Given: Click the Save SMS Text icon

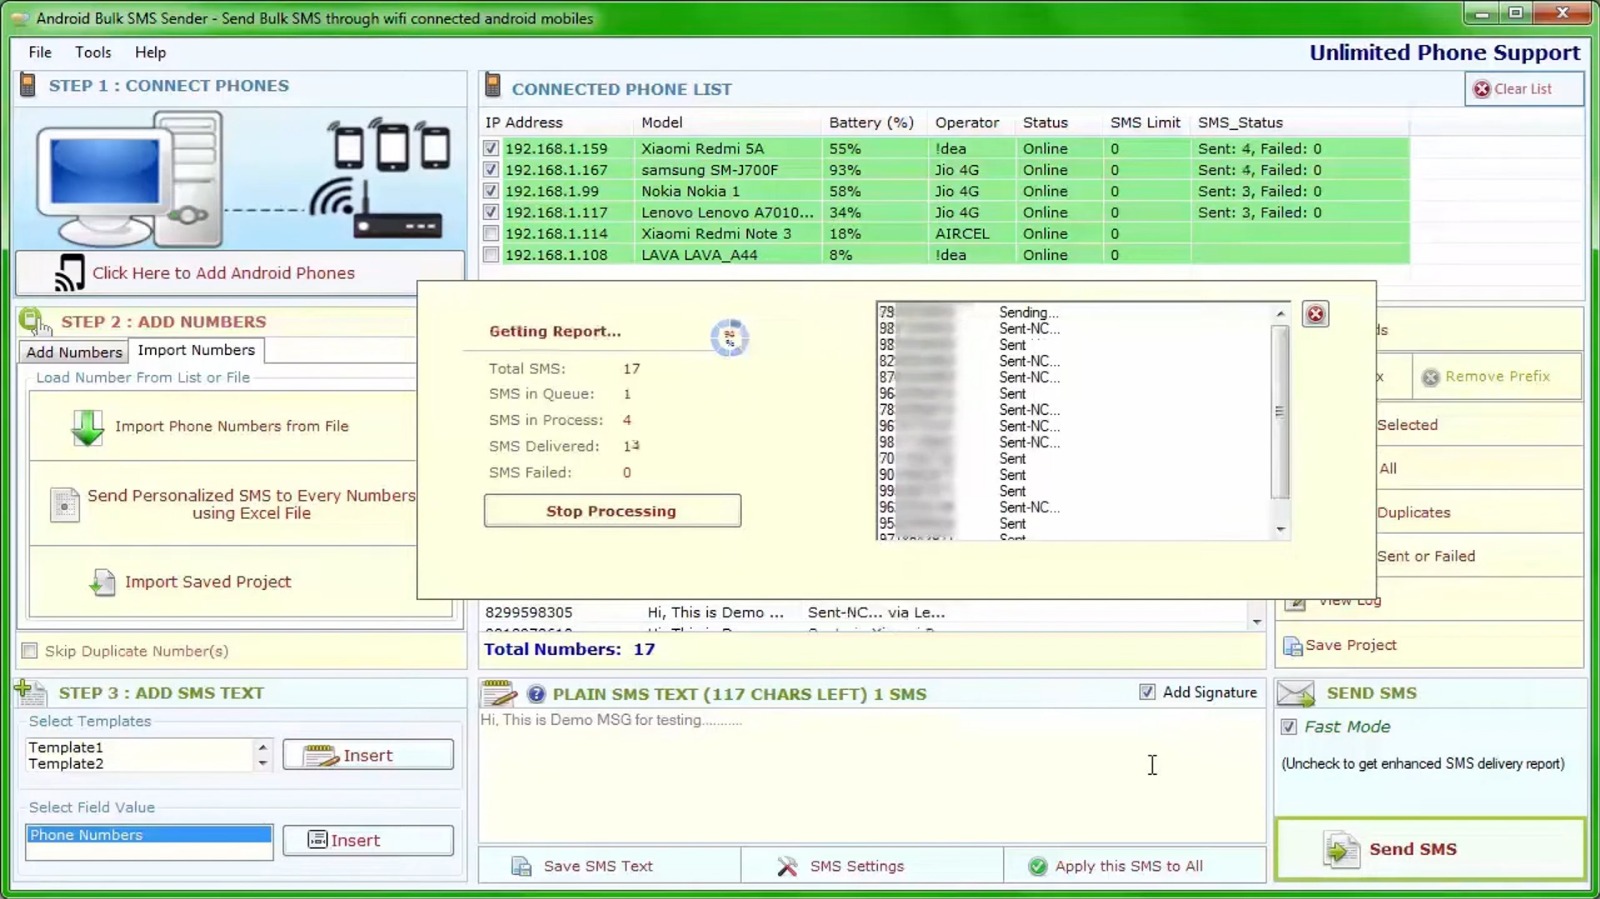Looking at the screenshot, I should (521, 866).
